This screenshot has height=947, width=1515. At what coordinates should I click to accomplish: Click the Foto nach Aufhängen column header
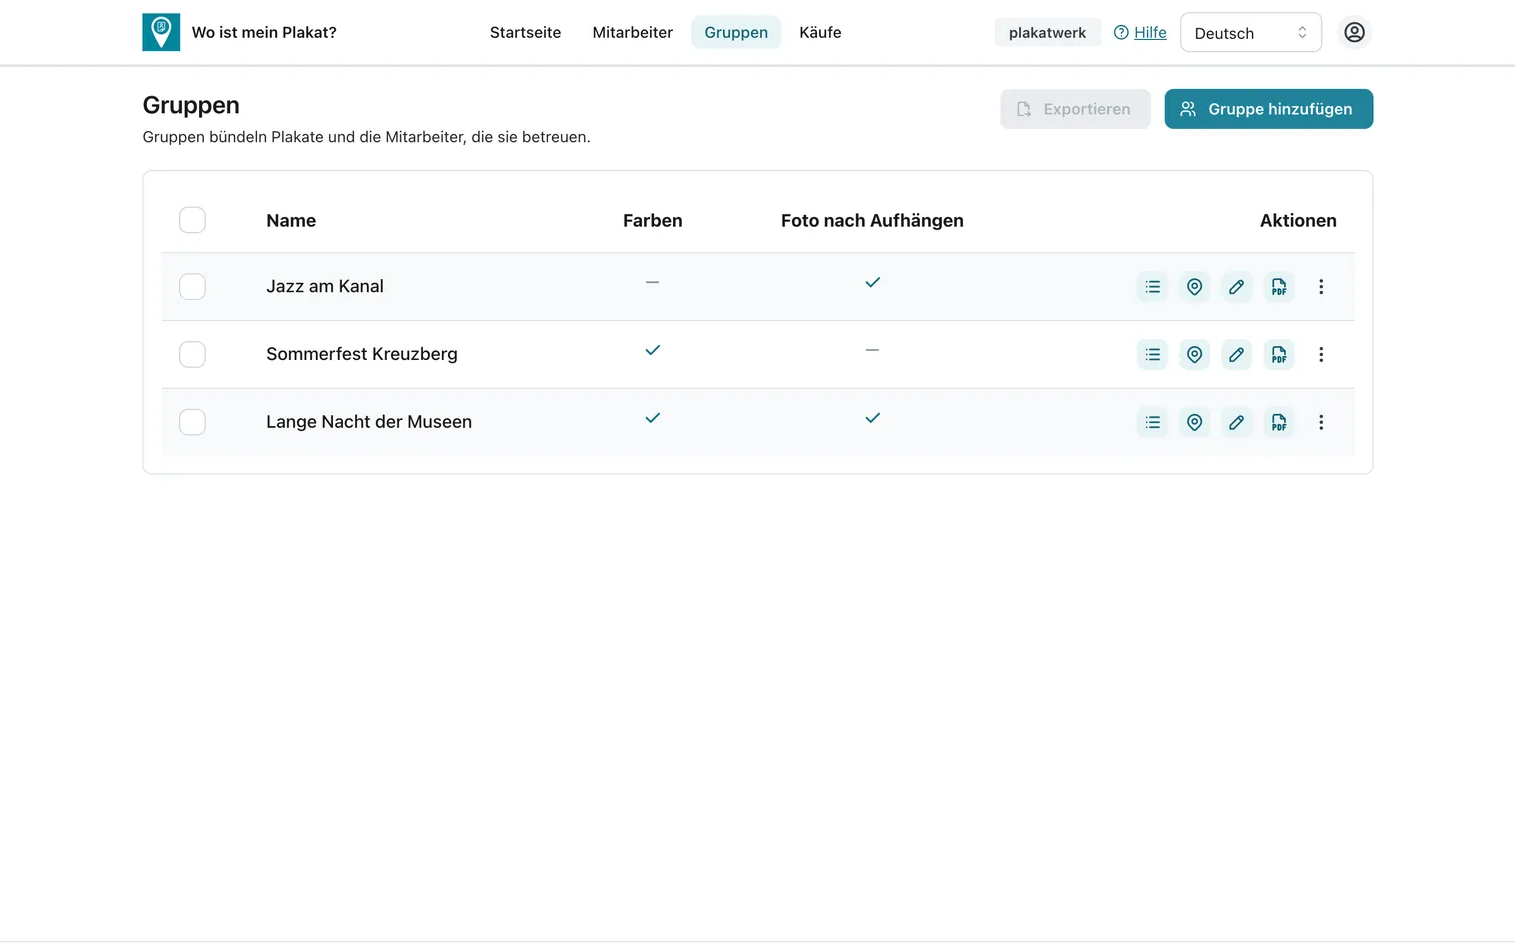coord(872,221)
